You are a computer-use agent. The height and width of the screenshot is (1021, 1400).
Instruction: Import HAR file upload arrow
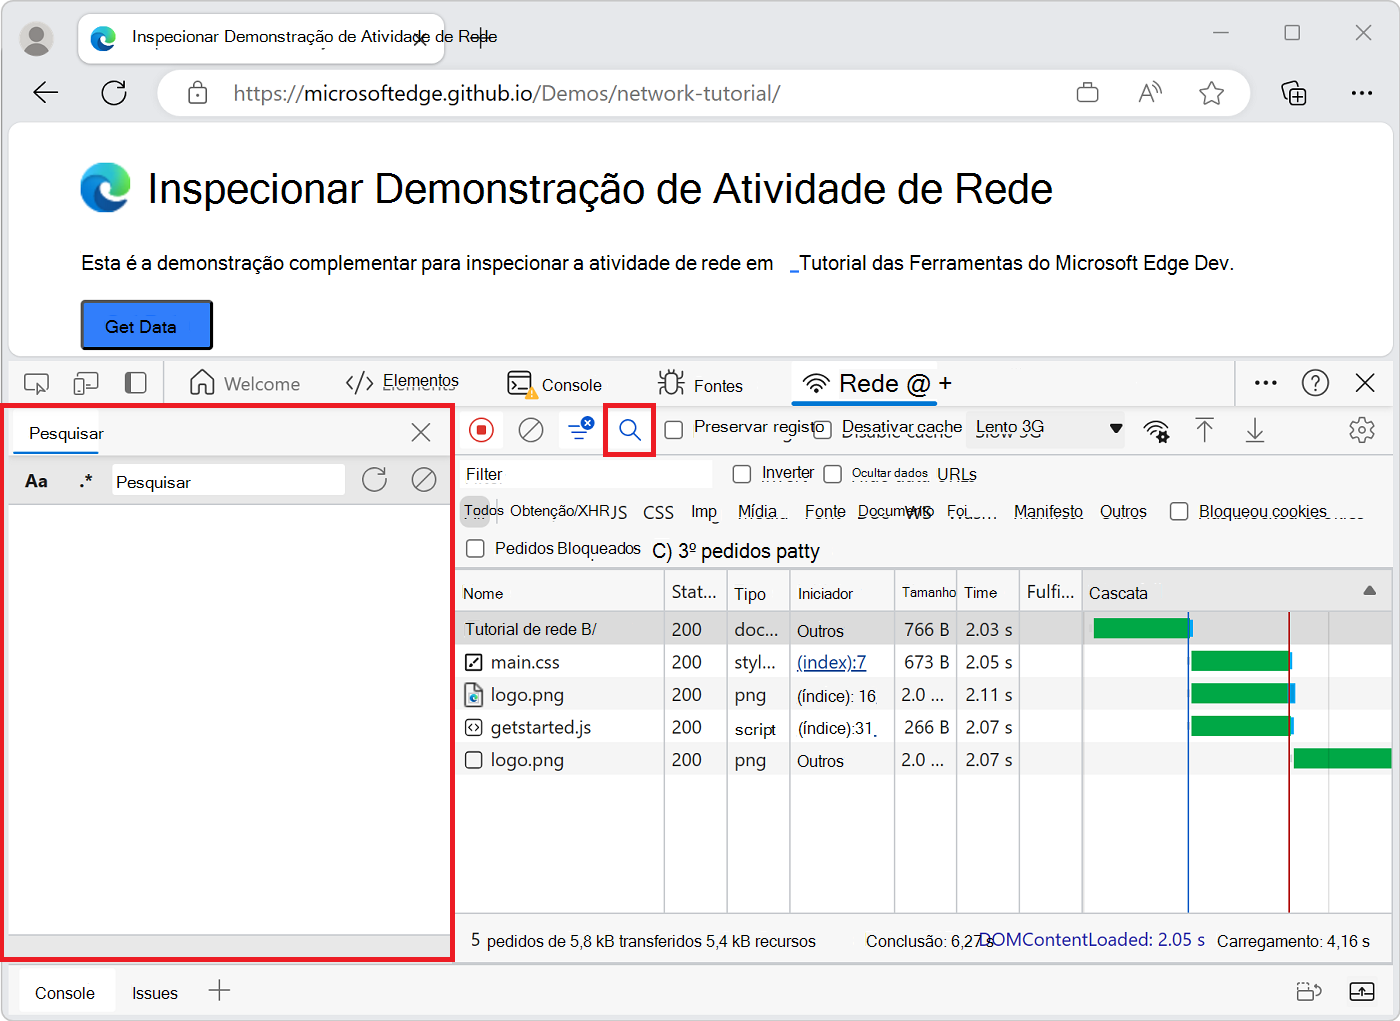(1205, 430)
